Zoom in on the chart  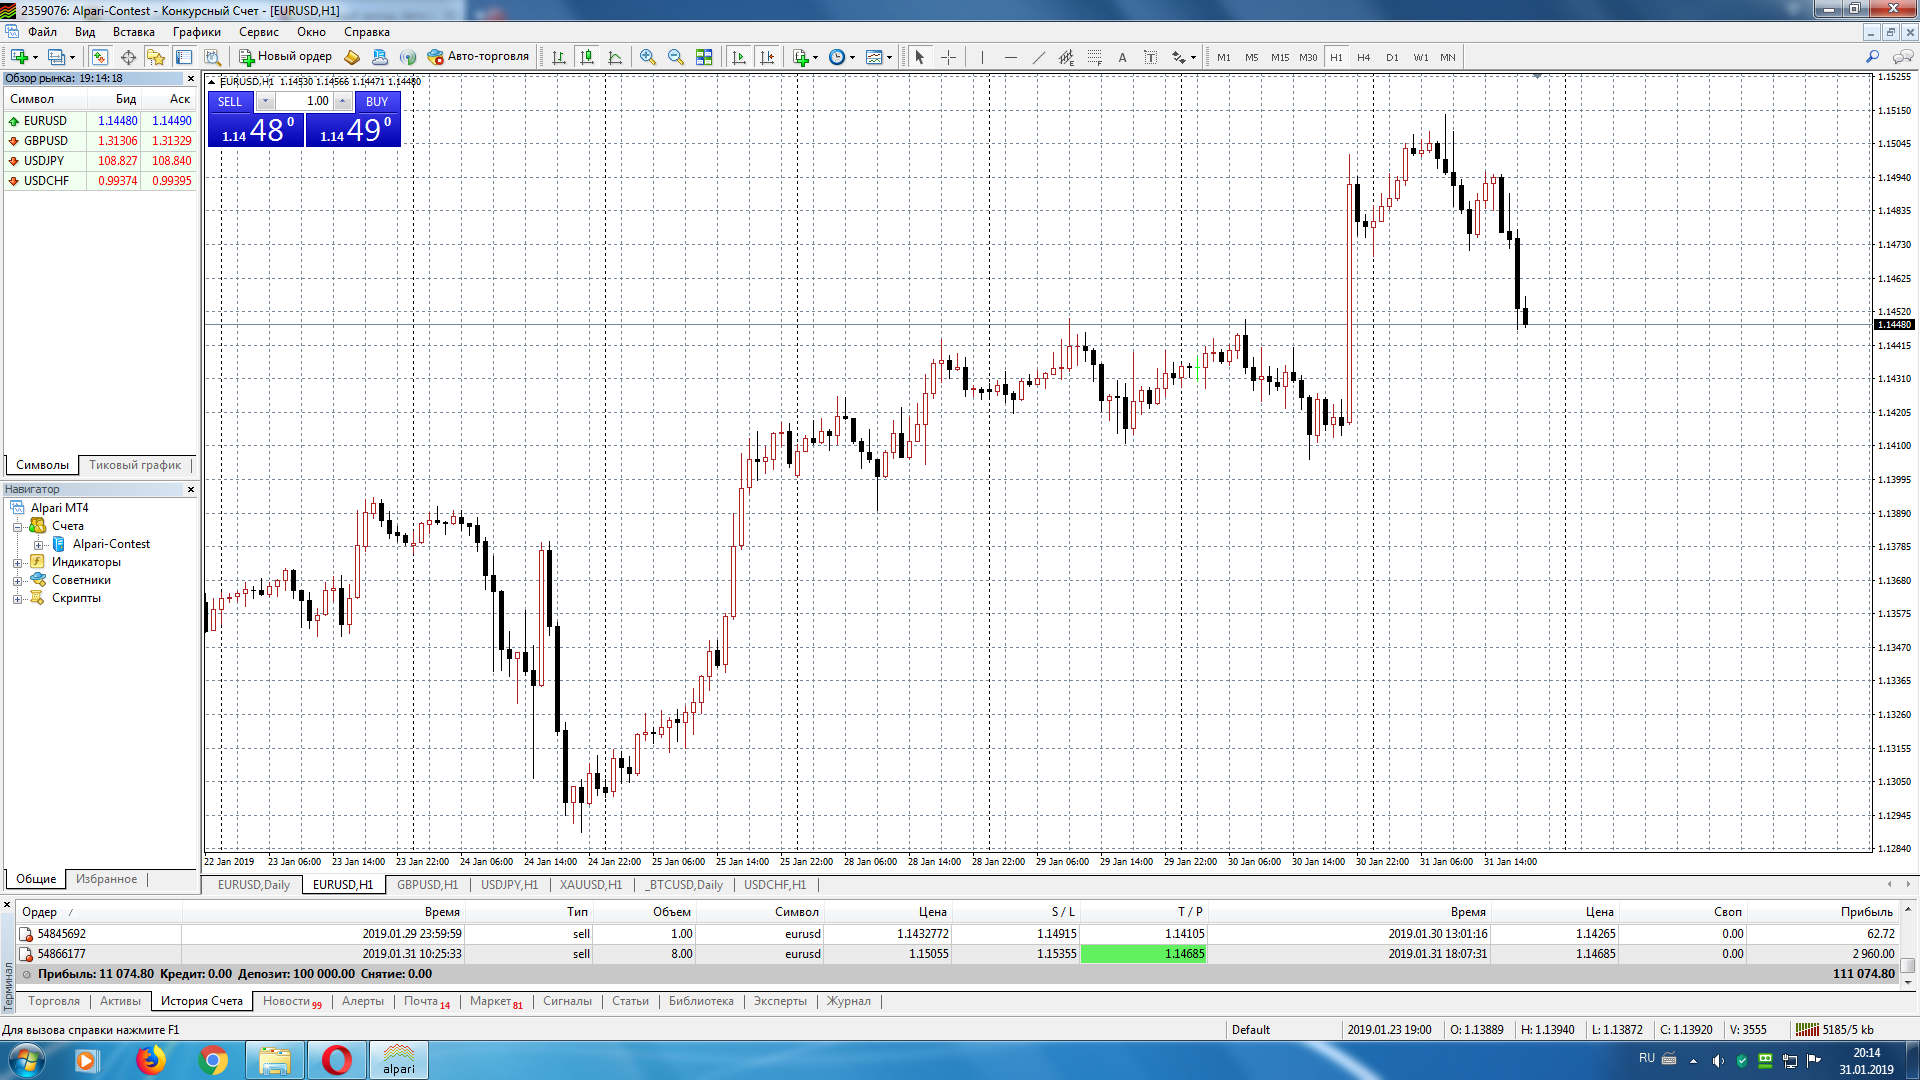pos(648,57)
